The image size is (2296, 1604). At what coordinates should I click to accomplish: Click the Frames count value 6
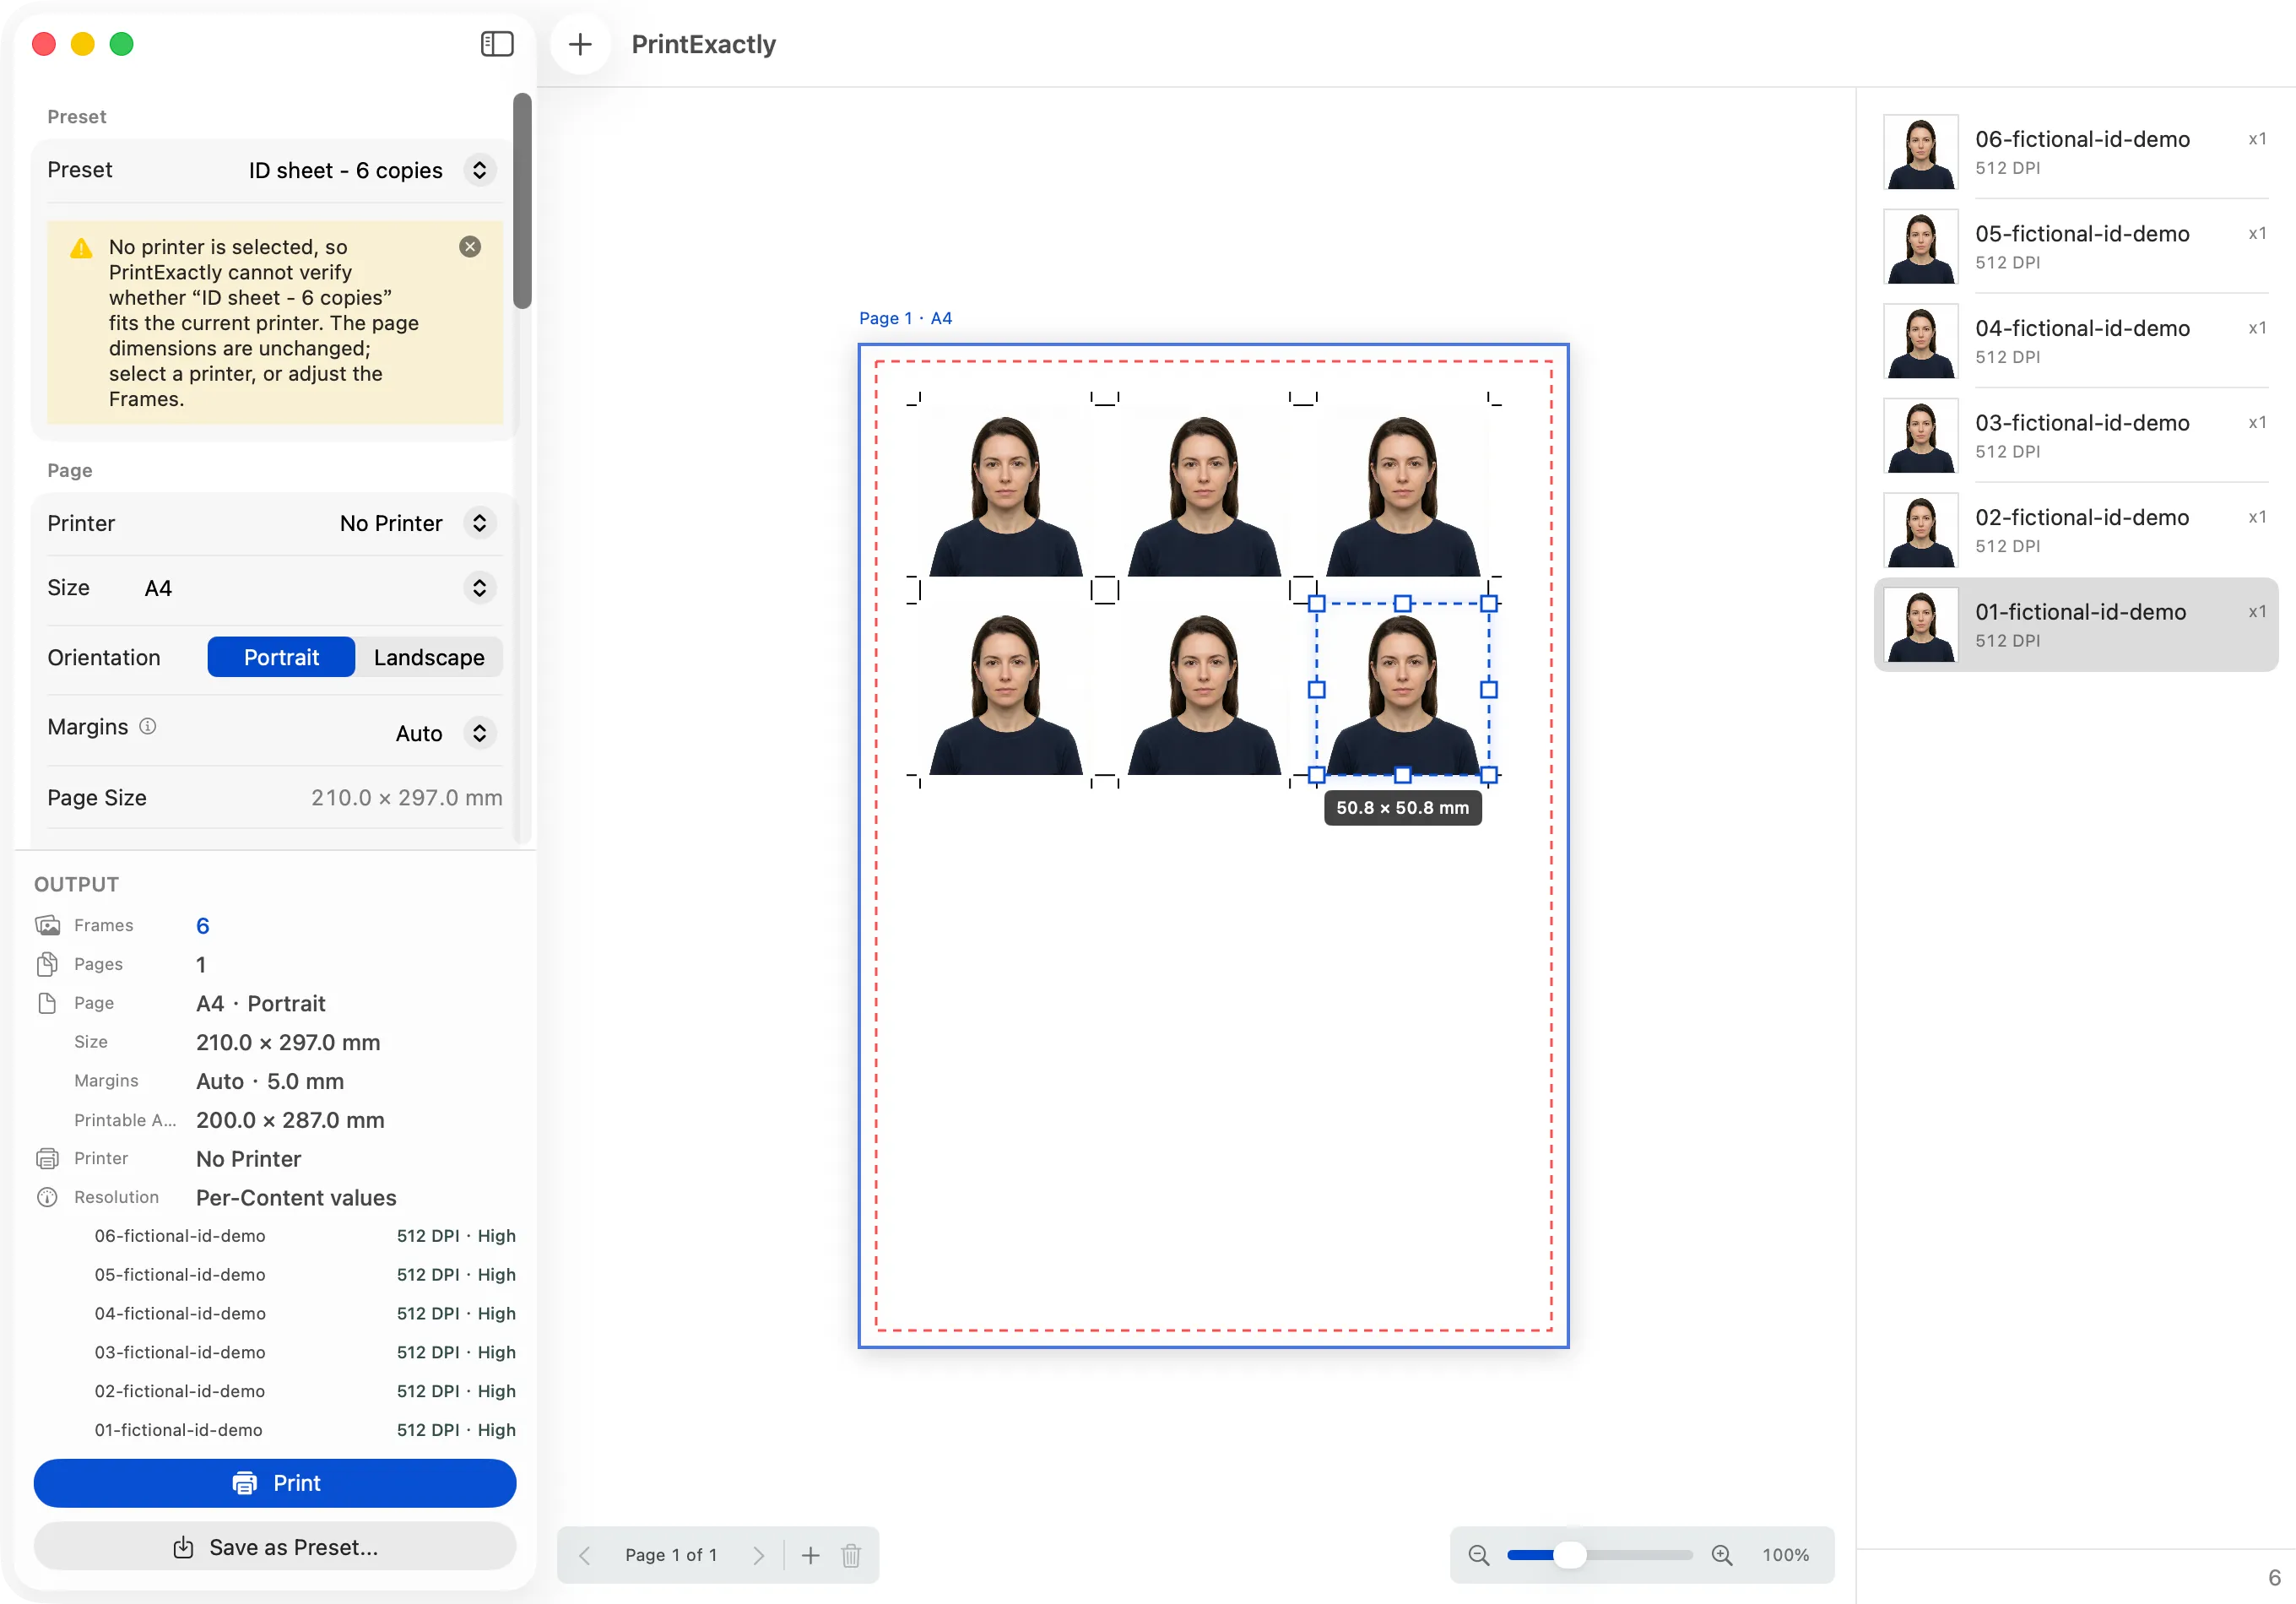(x=203, y=925)
